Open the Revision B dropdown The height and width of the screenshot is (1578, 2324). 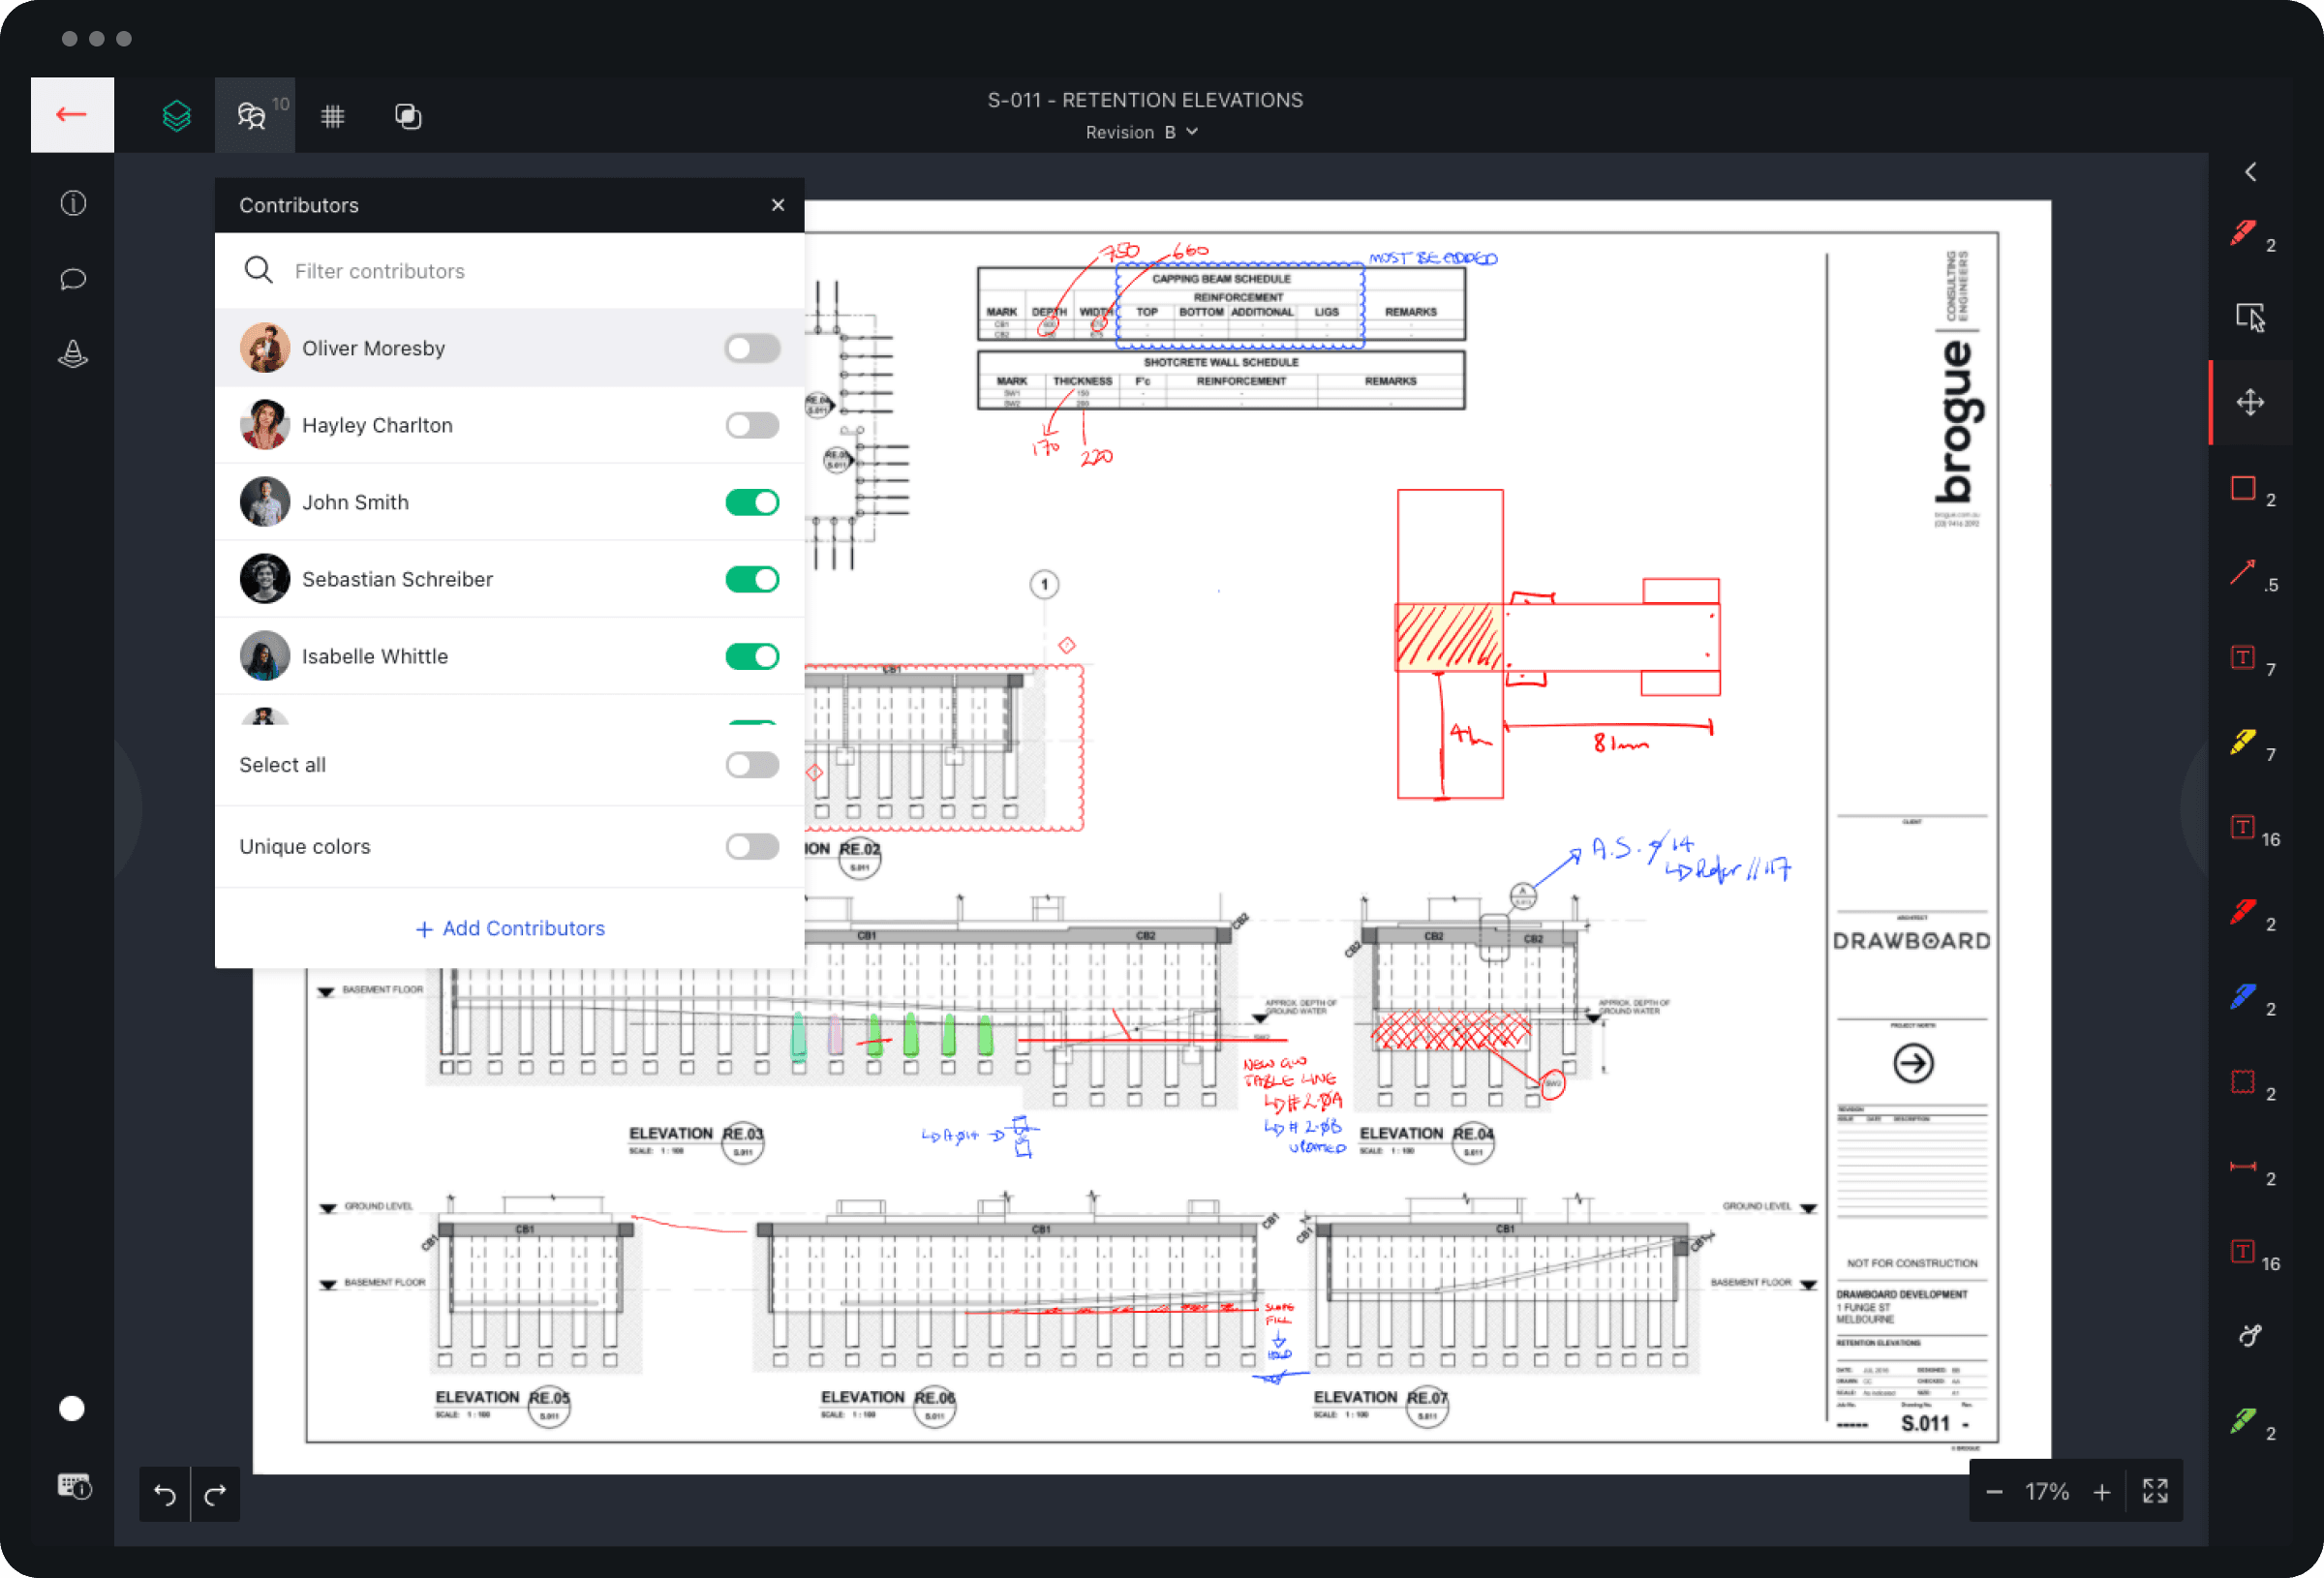(1141, 131)
